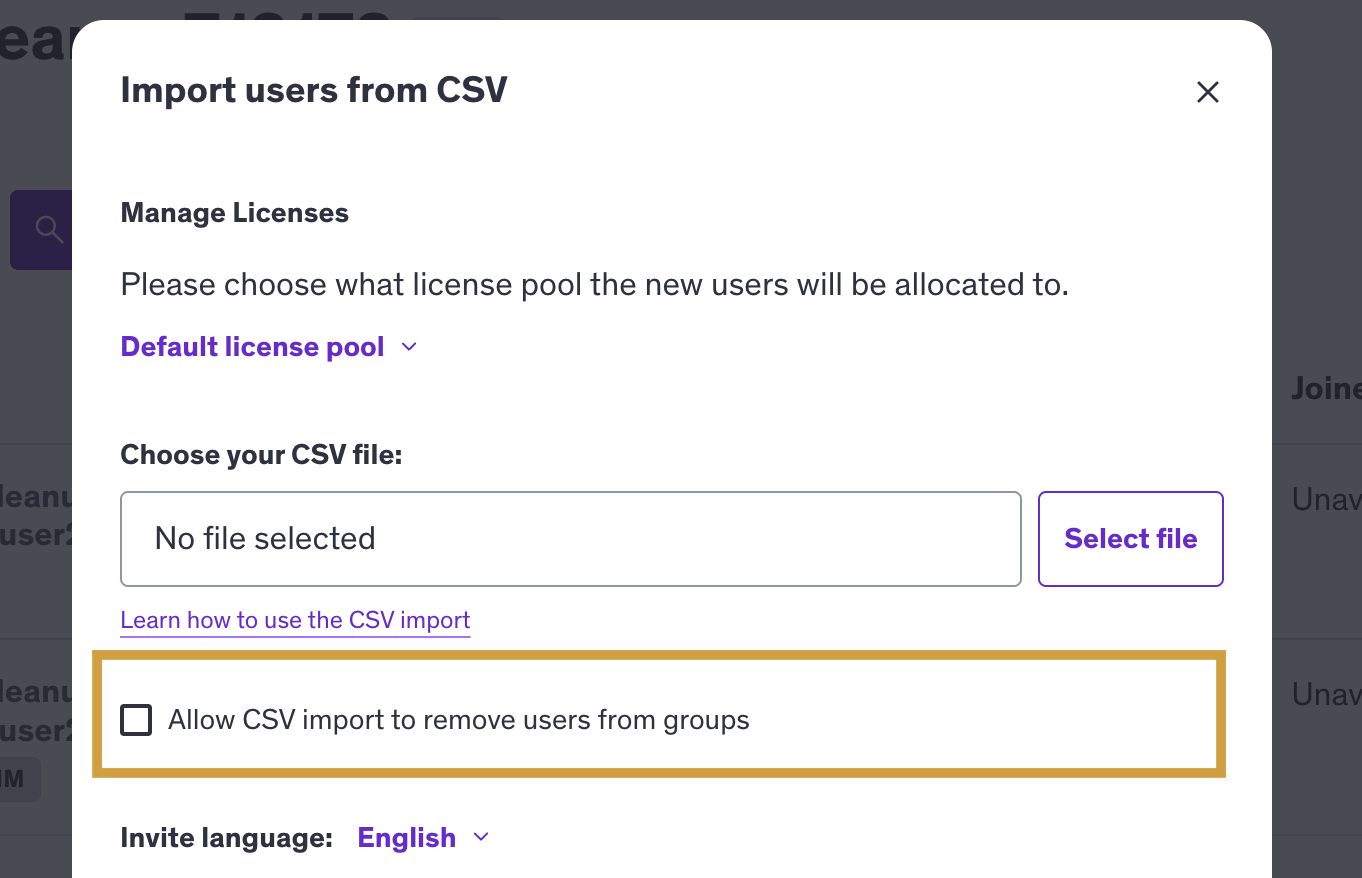
Task: Click the chevron beside Default license pool
Action: 408,347
